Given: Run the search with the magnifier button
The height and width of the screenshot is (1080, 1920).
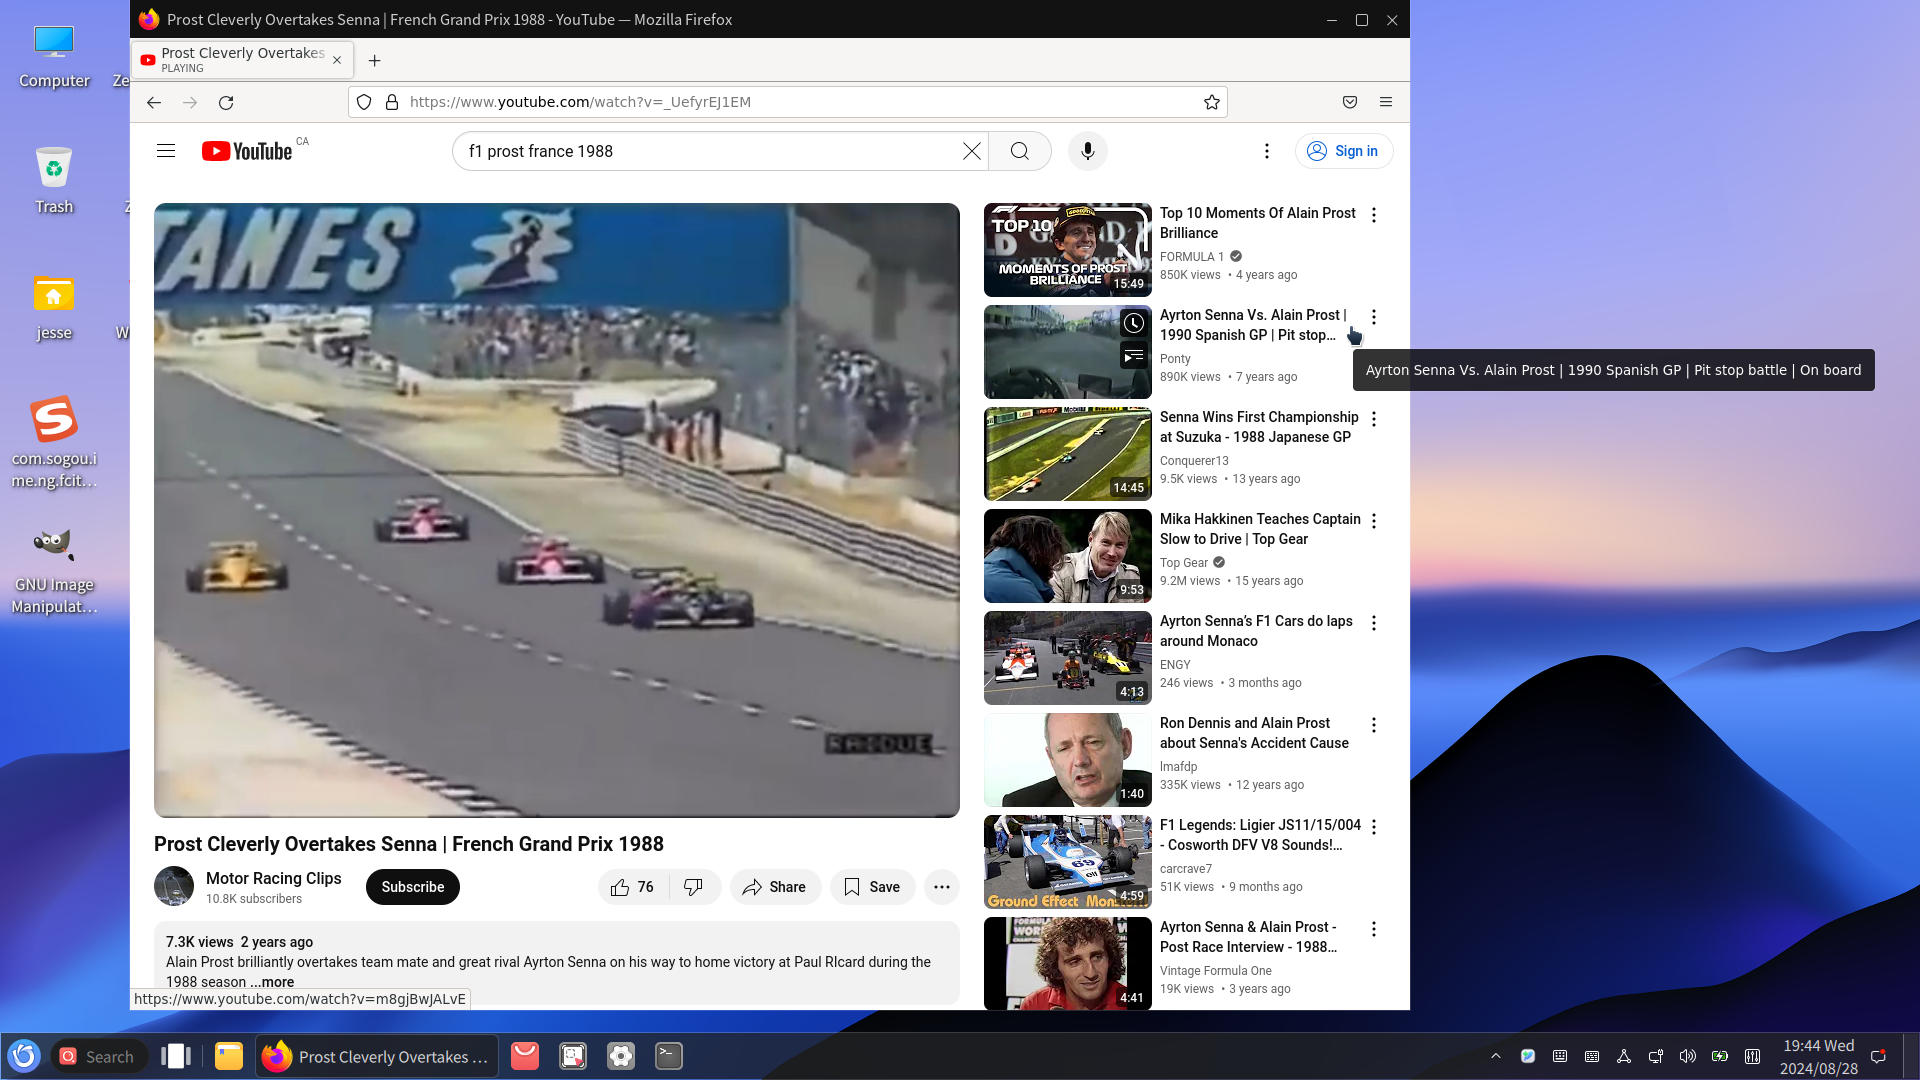Looking at the screenshot, I should pyautogui.click(x=1019, y=151).
